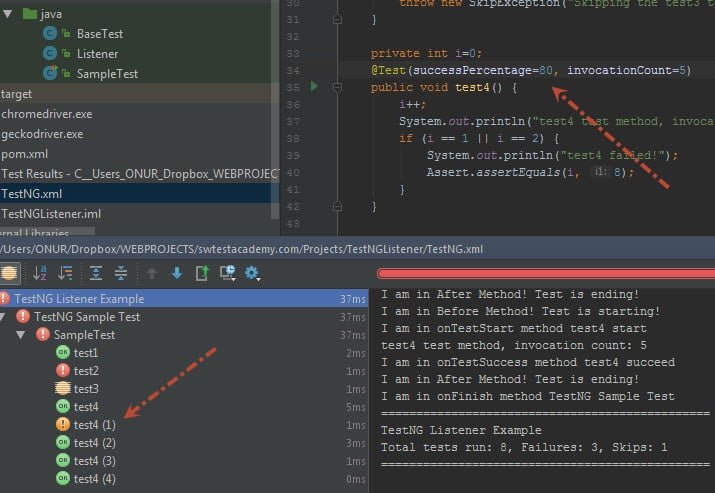Click the 'onTestSuccess method test4 succeed' console line

pyautogui.click(x=528, y=363)
